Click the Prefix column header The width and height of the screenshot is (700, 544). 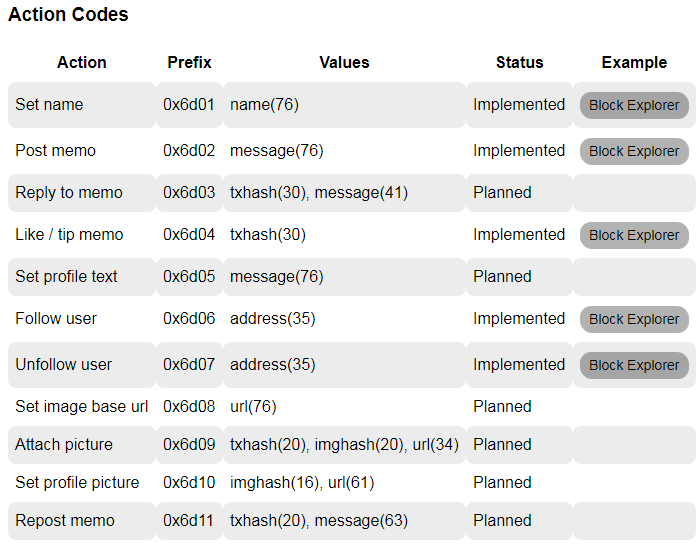coord(189,62)
